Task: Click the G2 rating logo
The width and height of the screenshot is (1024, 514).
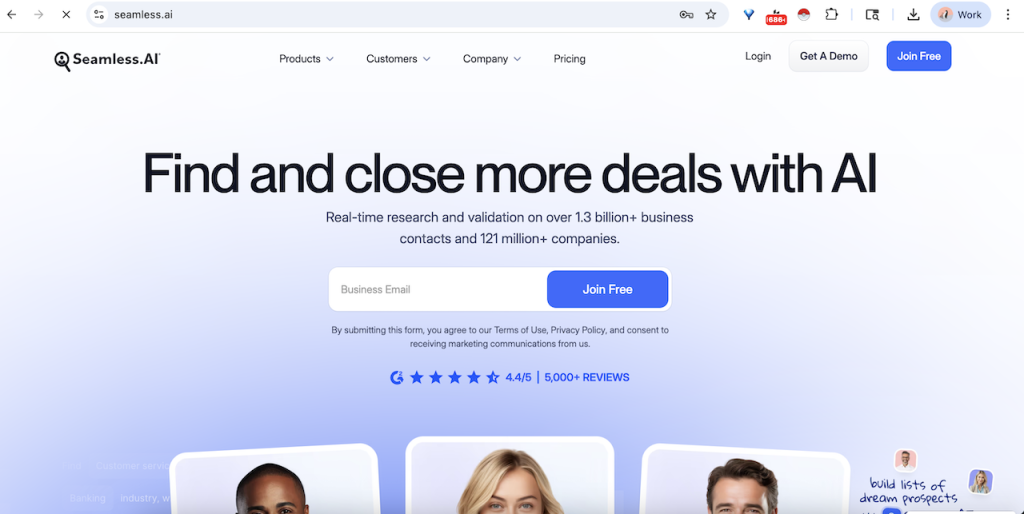Action: click(x=396, y=377)
